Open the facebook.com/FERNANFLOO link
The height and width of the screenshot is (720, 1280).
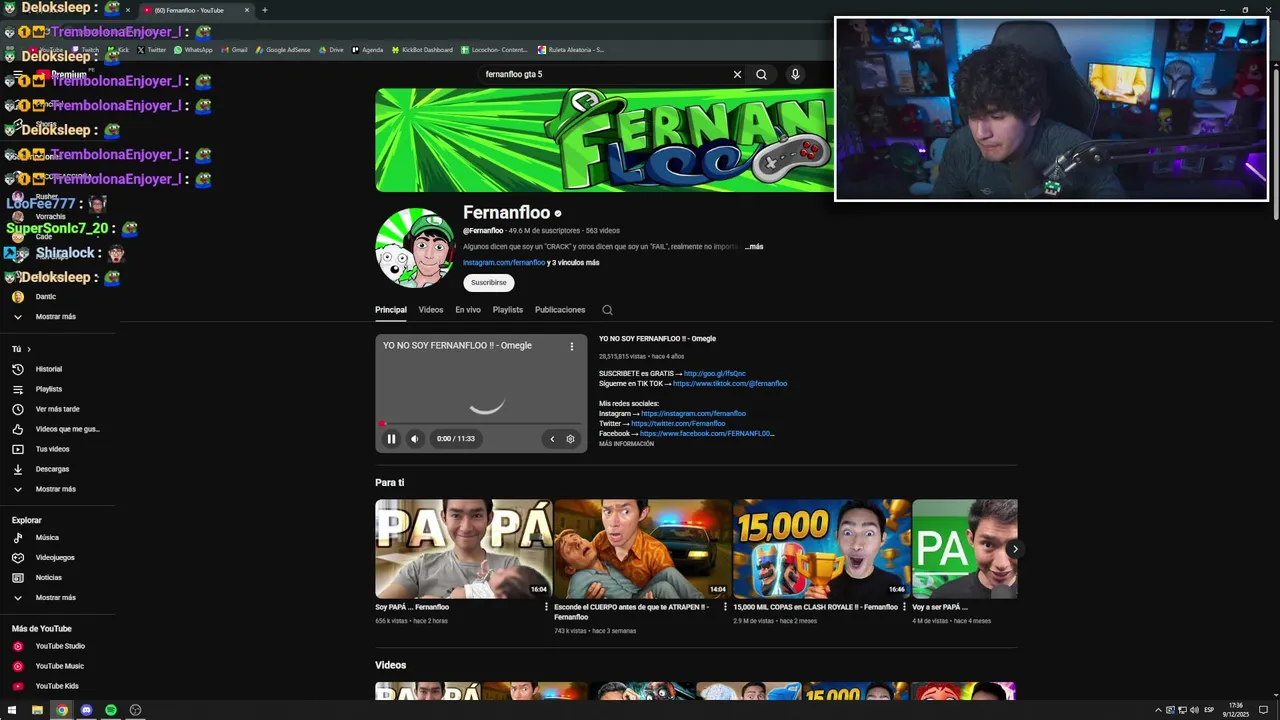pyautogui.click(x=707, y=434)
